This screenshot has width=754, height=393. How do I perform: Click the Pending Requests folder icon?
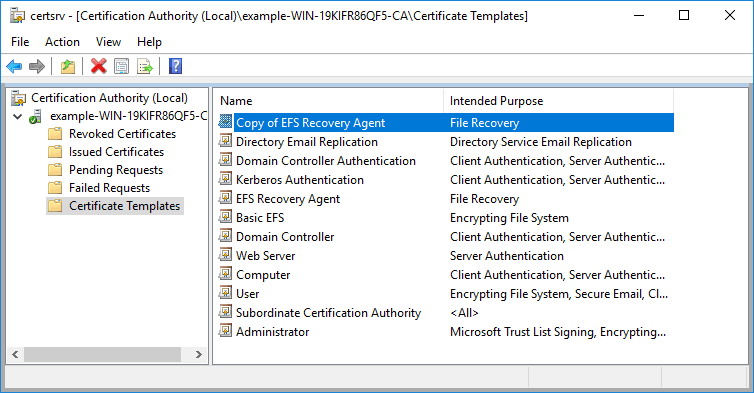[55, 170]
